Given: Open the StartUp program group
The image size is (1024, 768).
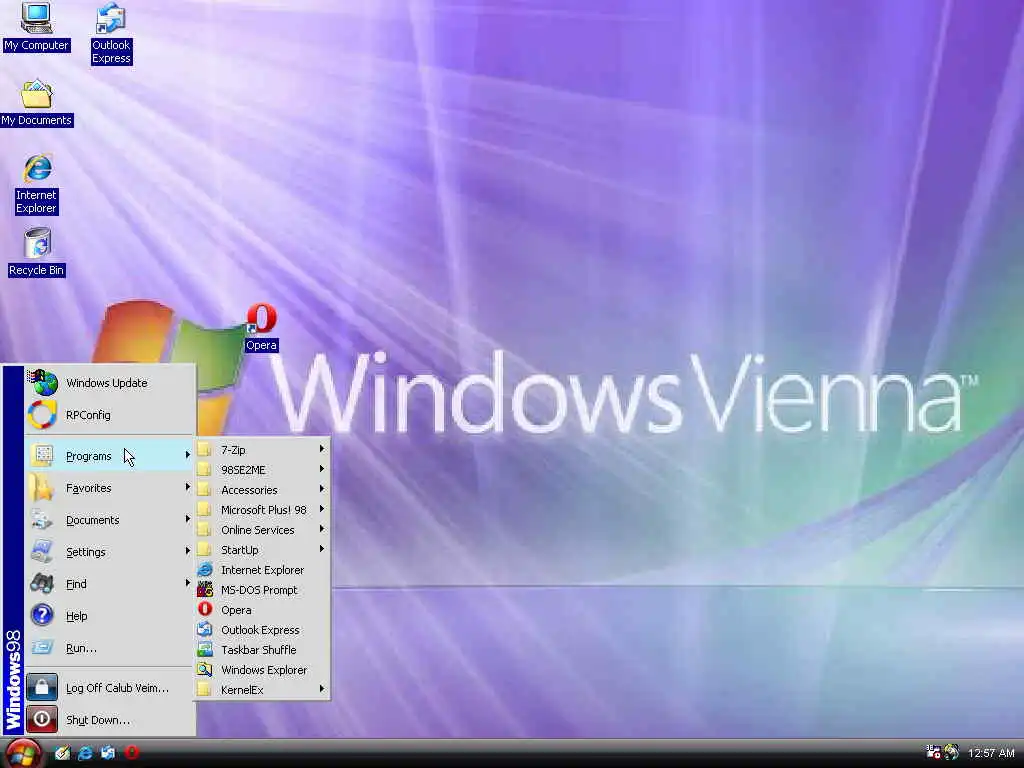Looking at the screenshot, I should [x=262, y=550].
